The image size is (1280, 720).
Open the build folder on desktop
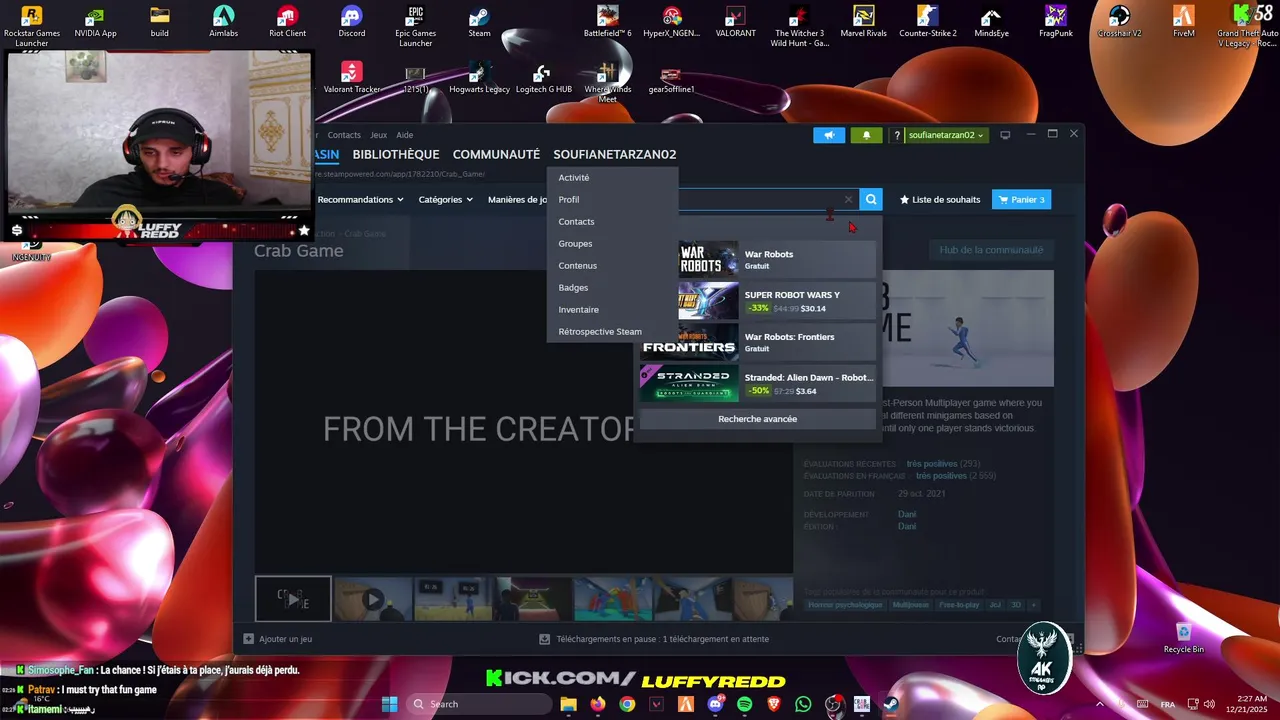pos(160,22)
